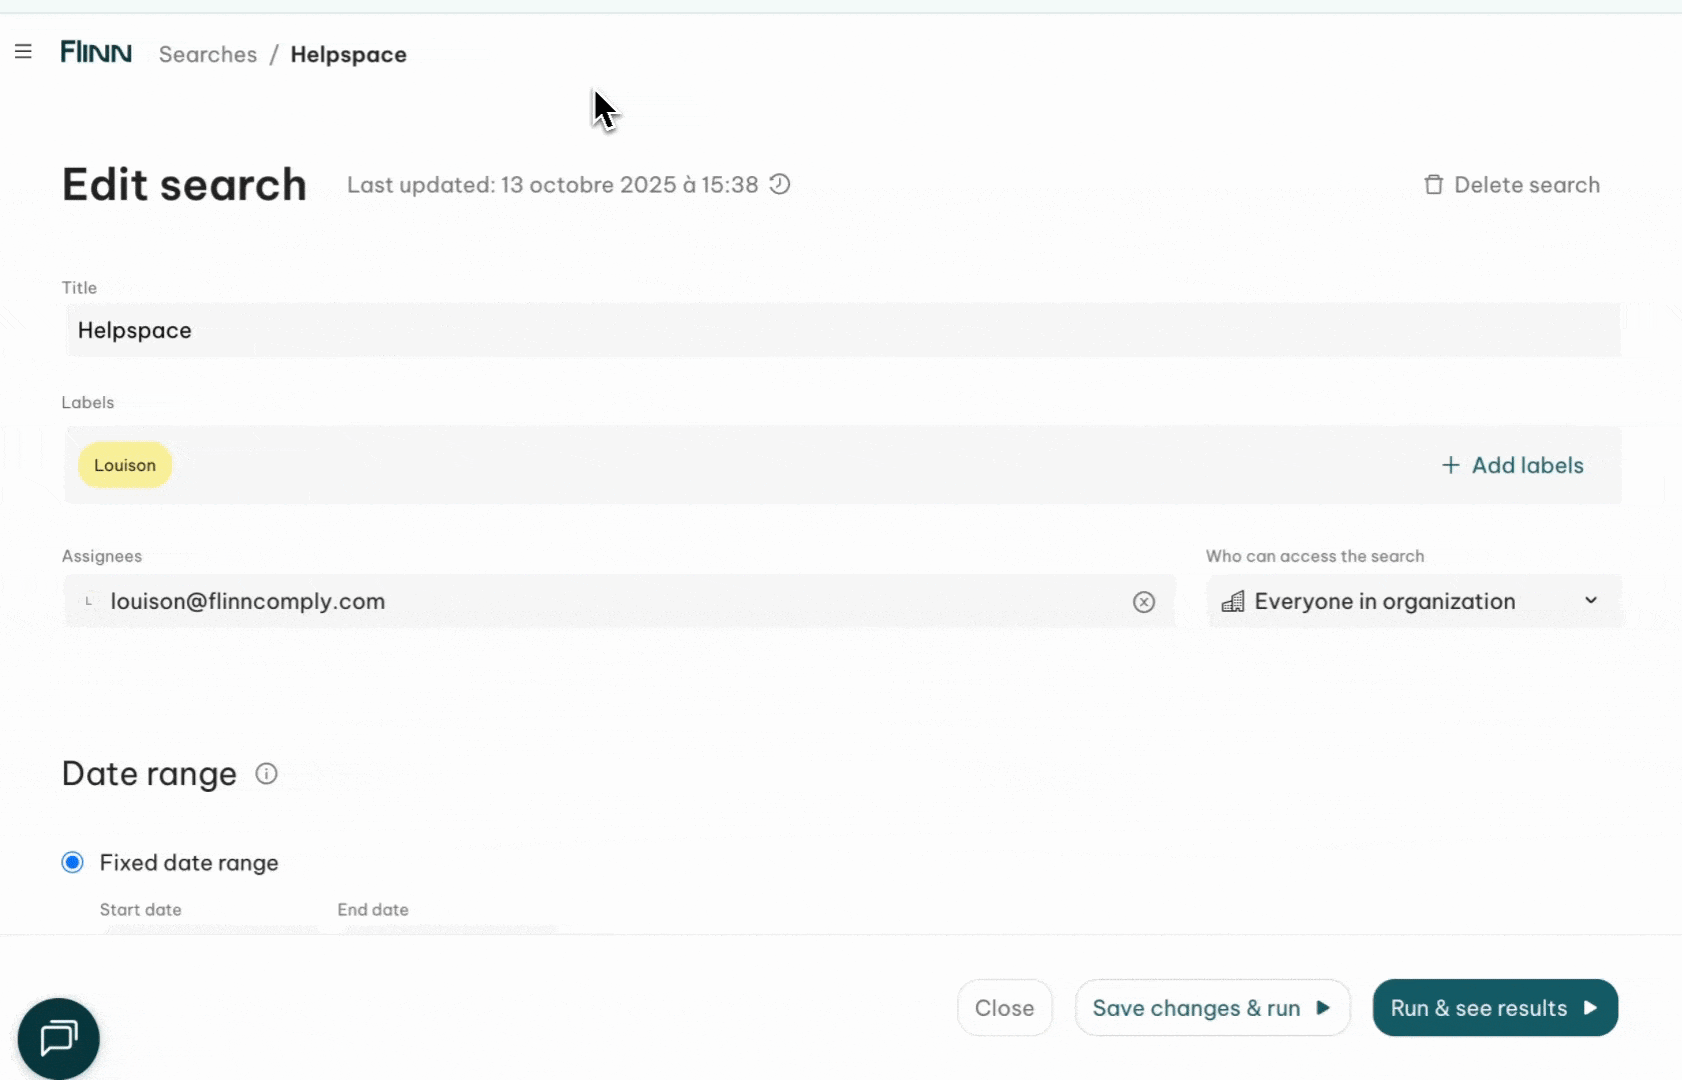1682x1080 pixels.
Task: Click into the Title field containing Helpspace
Action: click(842, 331)
